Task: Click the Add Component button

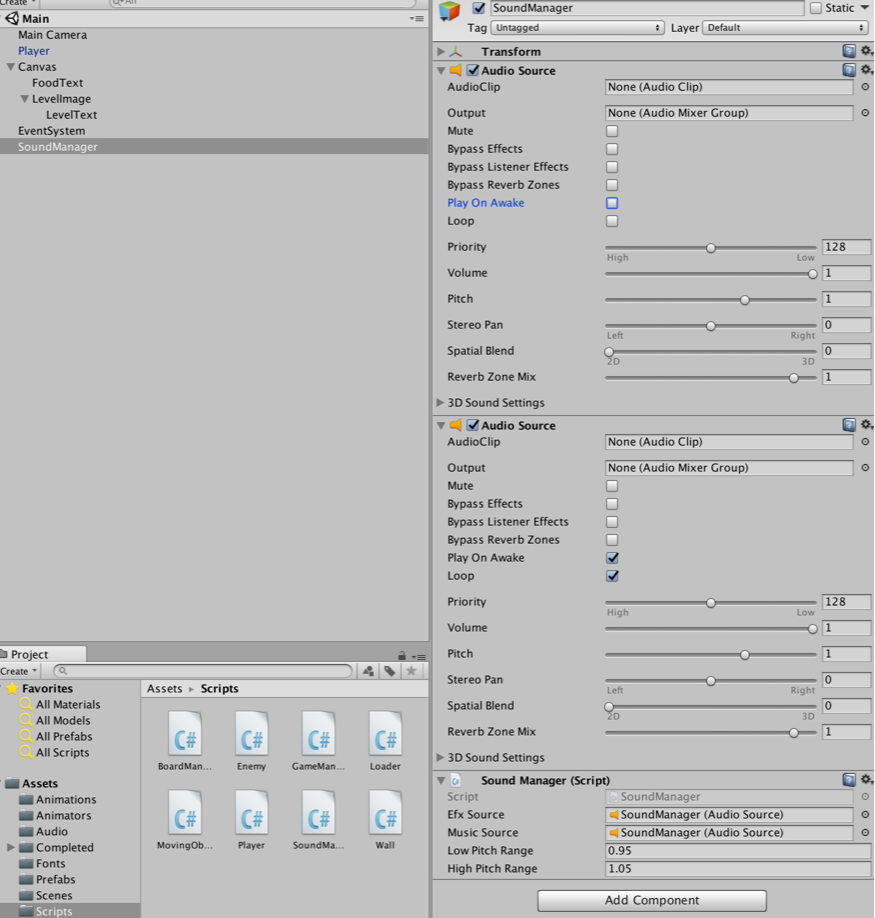Action: pyautogui.click(x=651, y=900)
